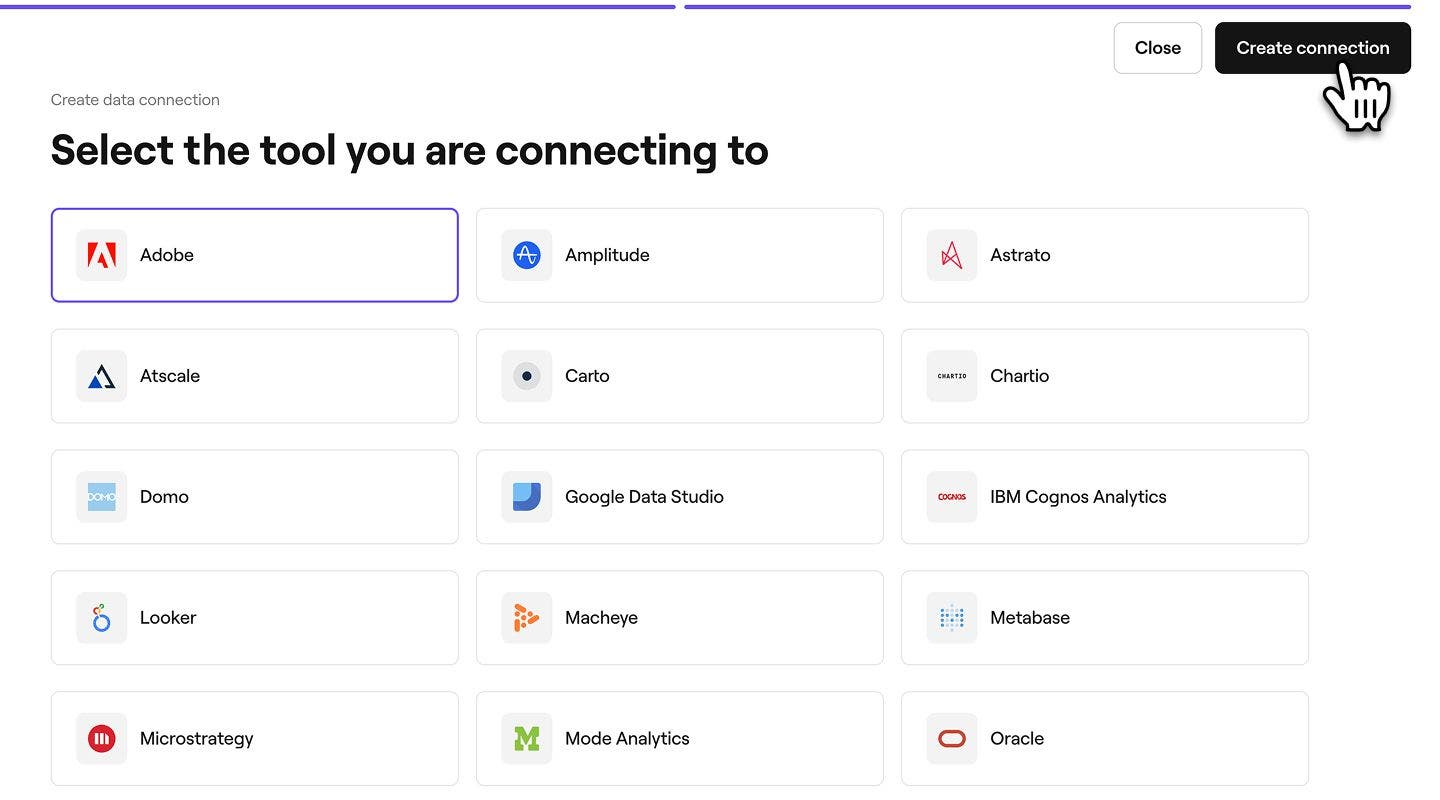Click the first progress bar segment
The height and width of the screenshot is (800, 1440).
(338, 6)
